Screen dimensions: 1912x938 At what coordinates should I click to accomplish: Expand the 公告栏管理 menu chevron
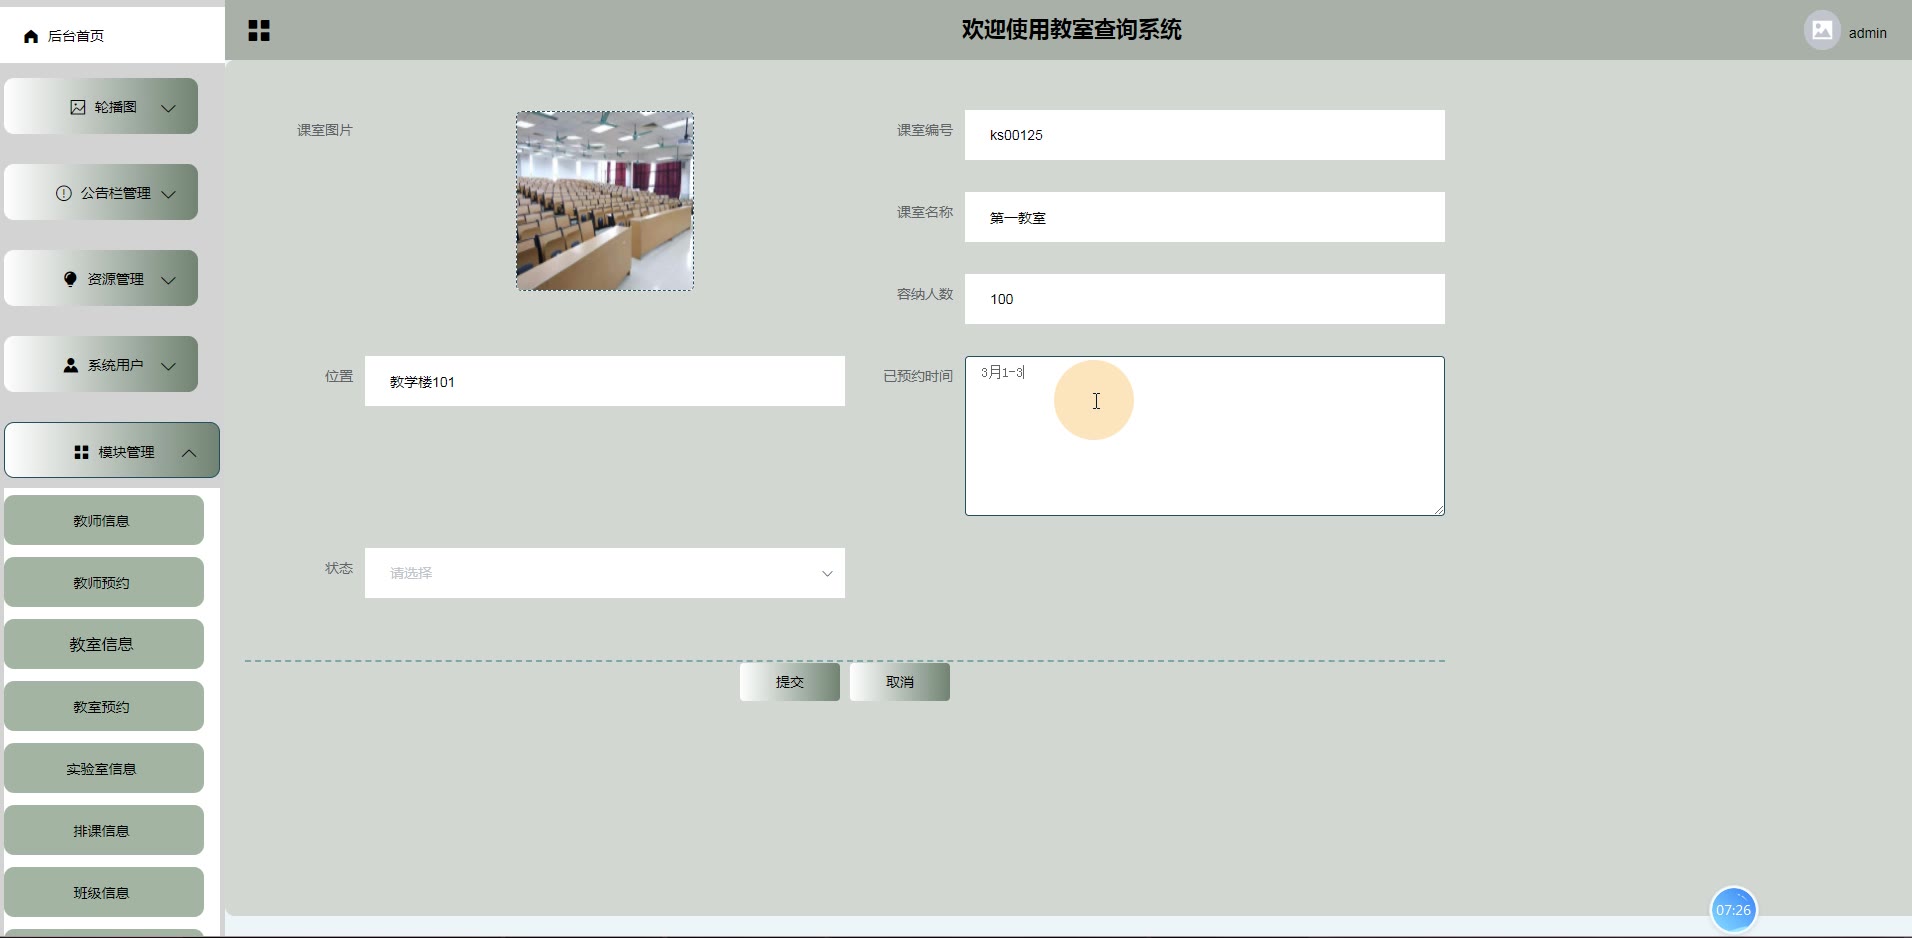tap(169, 194)
